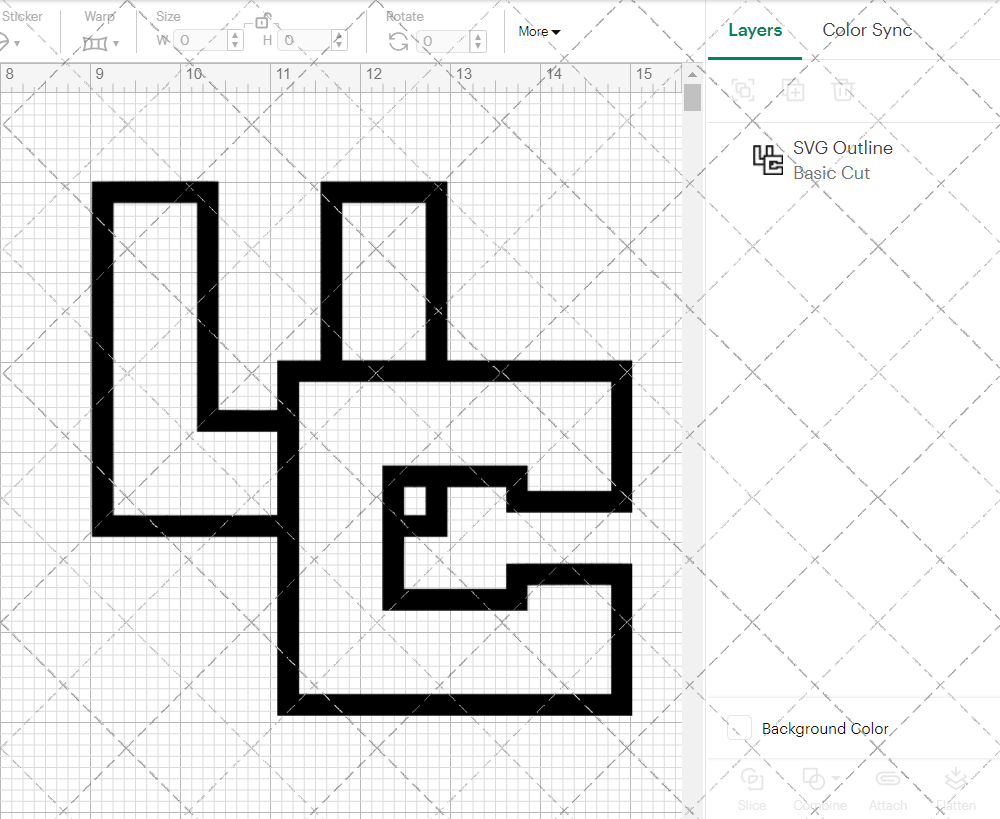Toggle the size aspect ratio lock
Viewport: 1000px width, 819px height.
(x=261, y=21)
